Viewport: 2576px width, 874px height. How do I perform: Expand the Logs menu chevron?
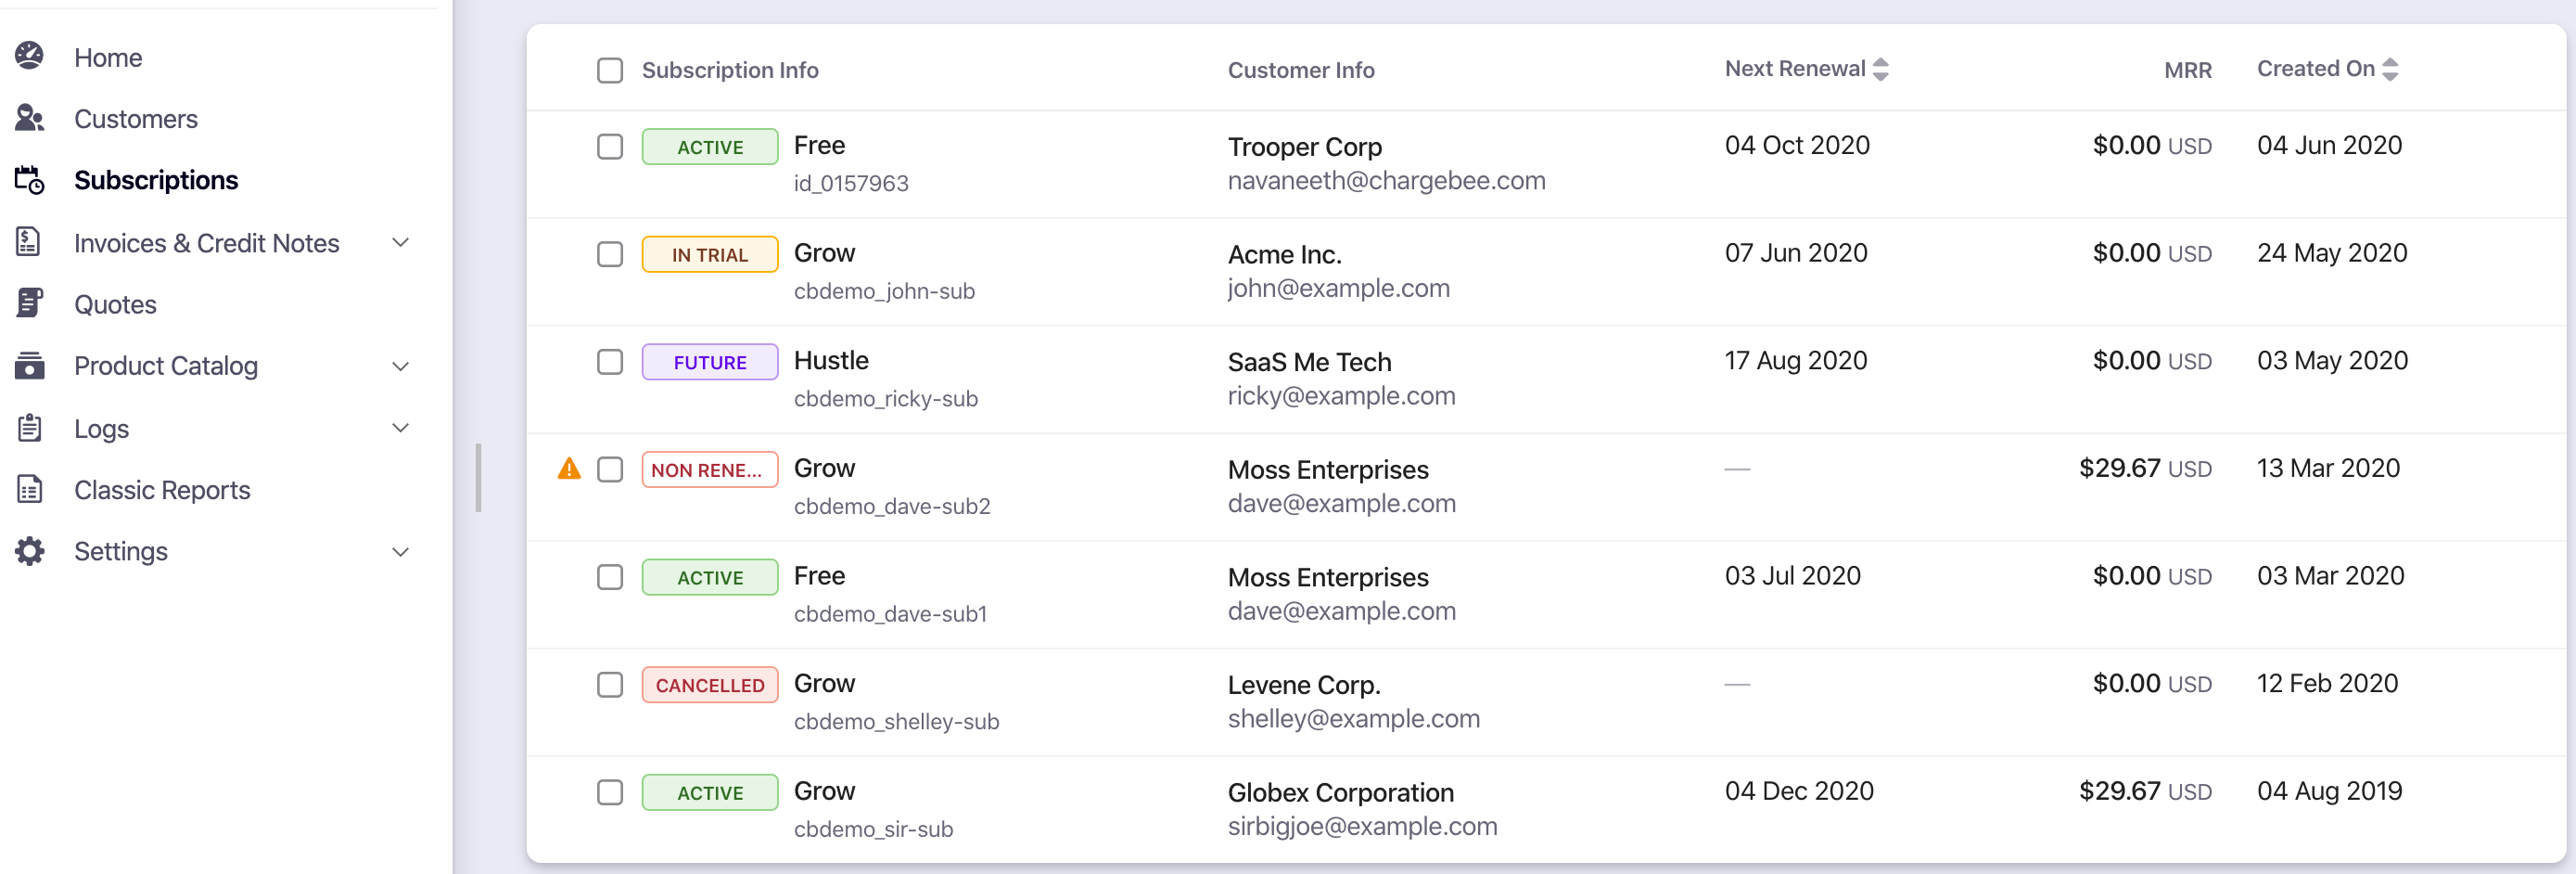click(x=401, y=428)
